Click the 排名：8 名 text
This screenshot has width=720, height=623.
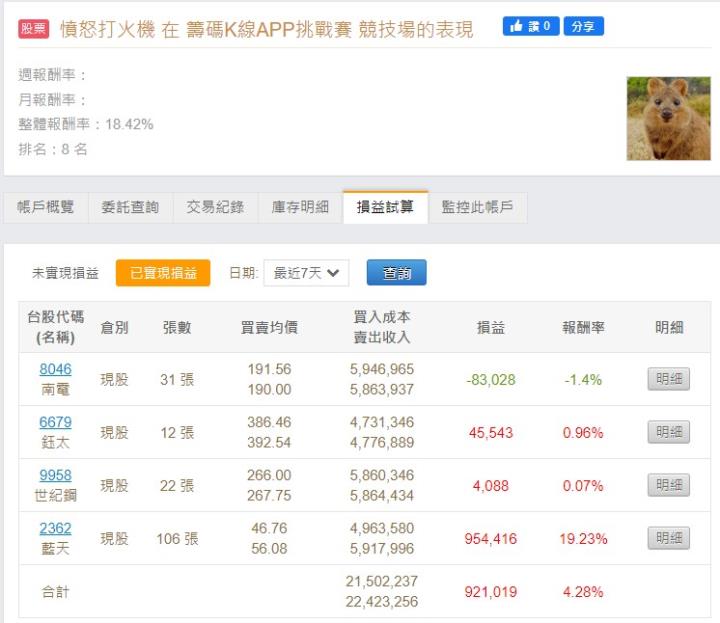coord(53,149)
